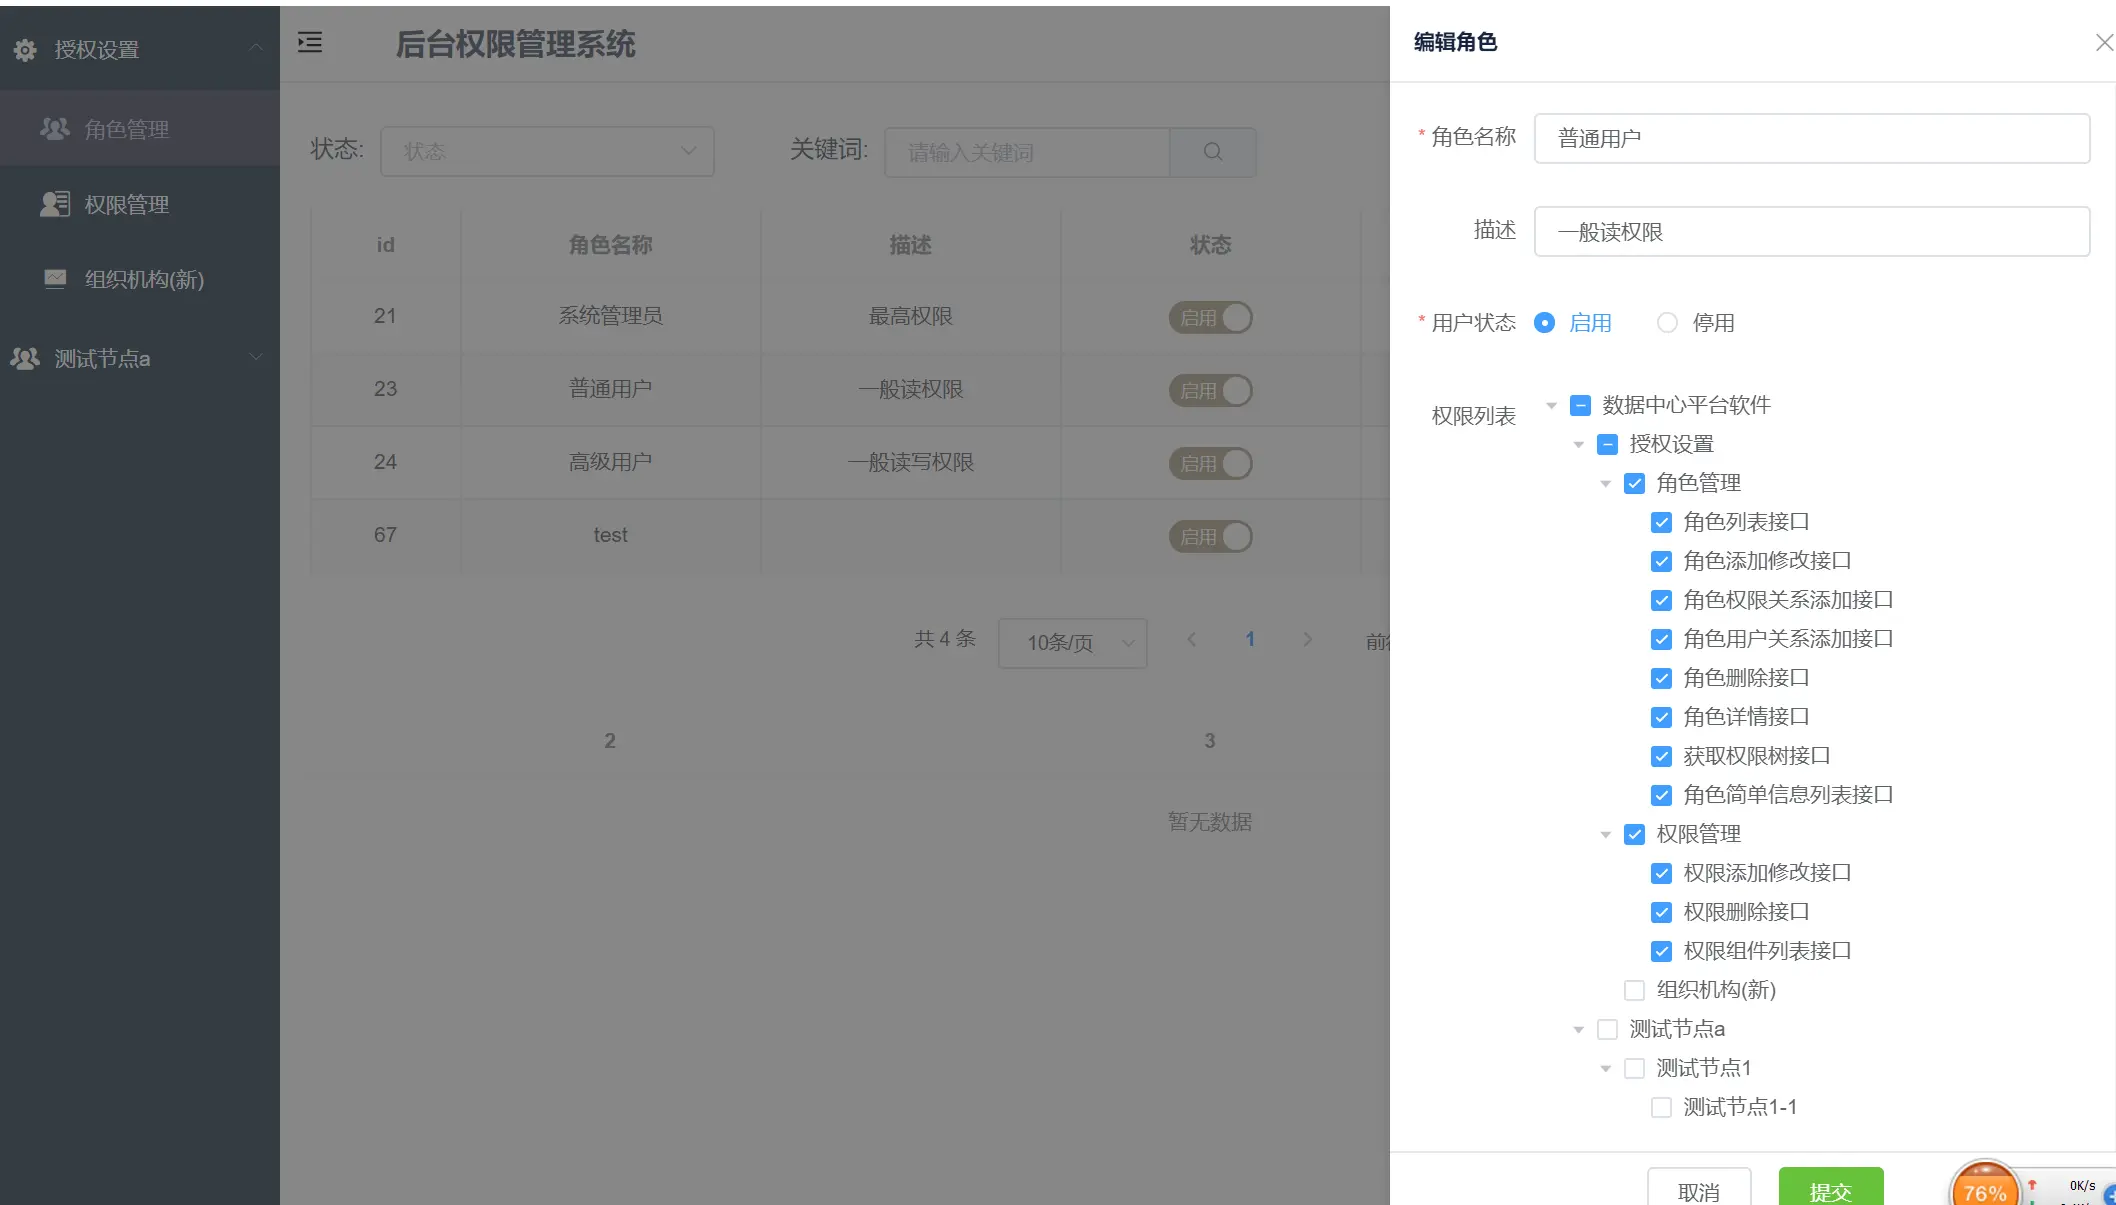Click the 角色名称 input field
This screenshot has width=2116, height=1205.
(1811, 138)
